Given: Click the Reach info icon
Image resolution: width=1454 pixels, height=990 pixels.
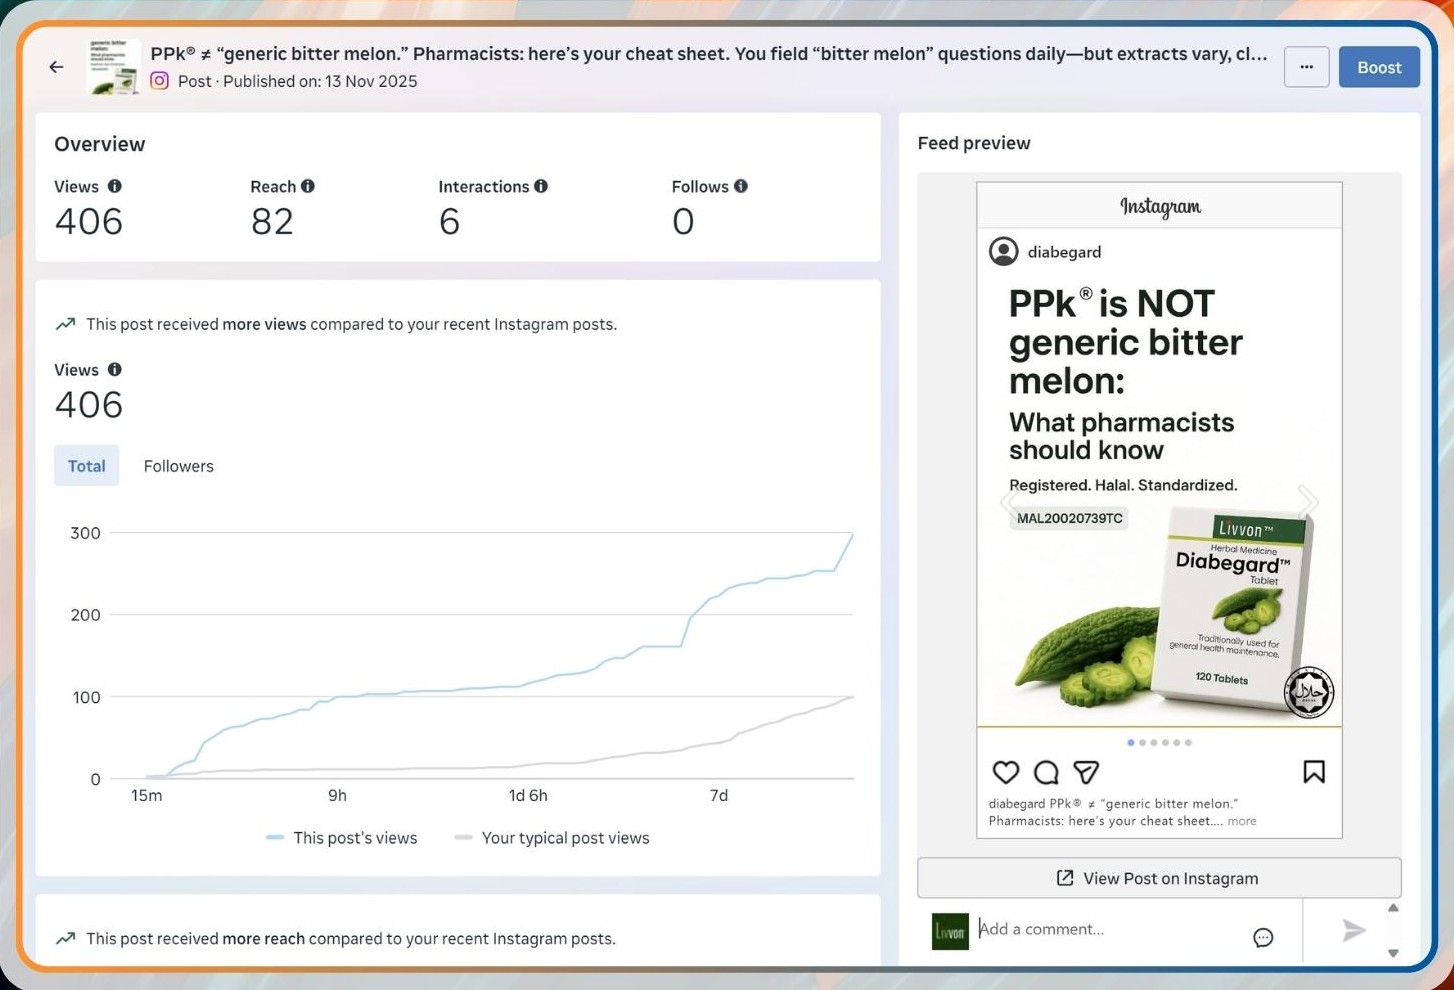Looking at the screenshot, I should pyautogui.click(x=308, y=186).
